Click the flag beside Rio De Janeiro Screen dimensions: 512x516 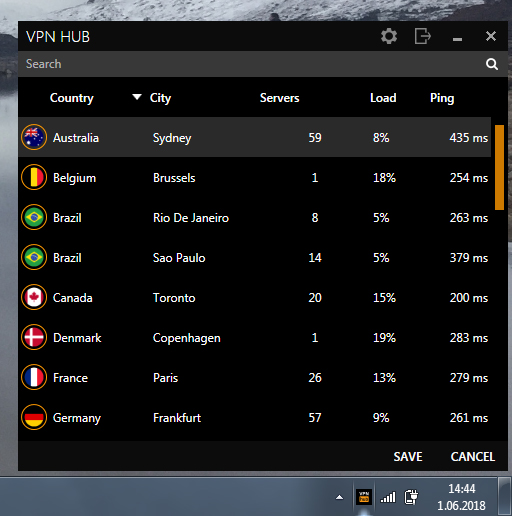(34, 217)
